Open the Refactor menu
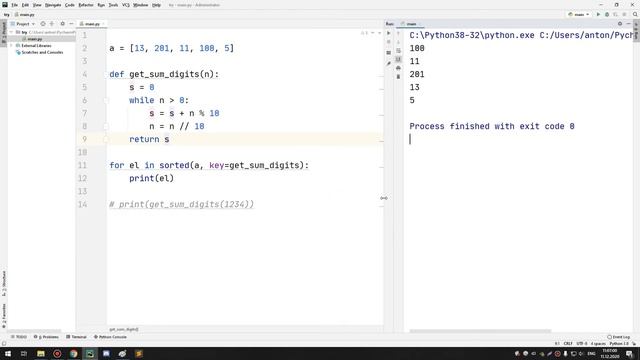Screen dimensions: 640x360 click(86, 5)
